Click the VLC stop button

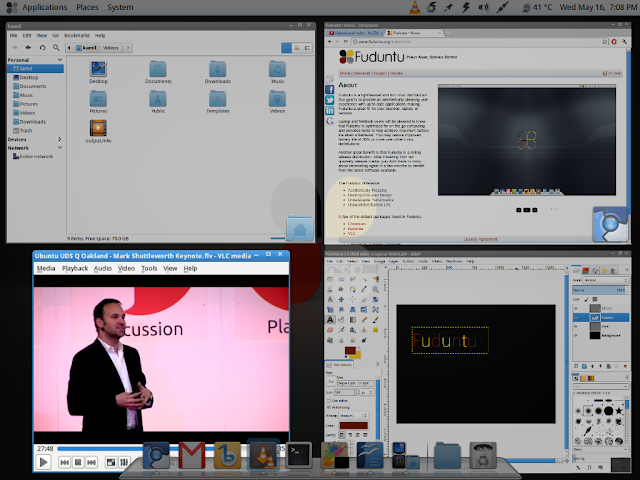tap(78, 462)
